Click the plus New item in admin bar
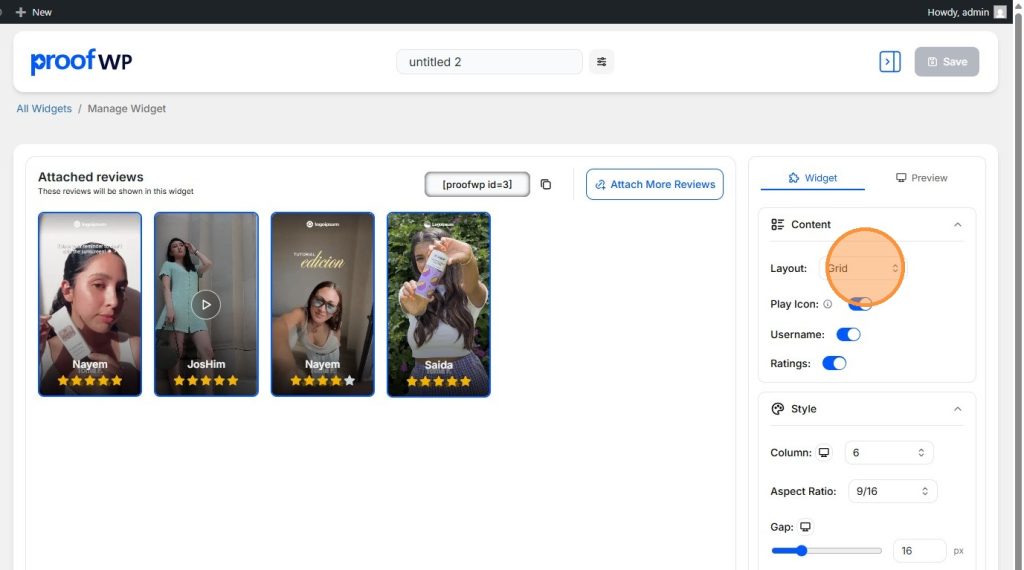 [x=33, y=12]
